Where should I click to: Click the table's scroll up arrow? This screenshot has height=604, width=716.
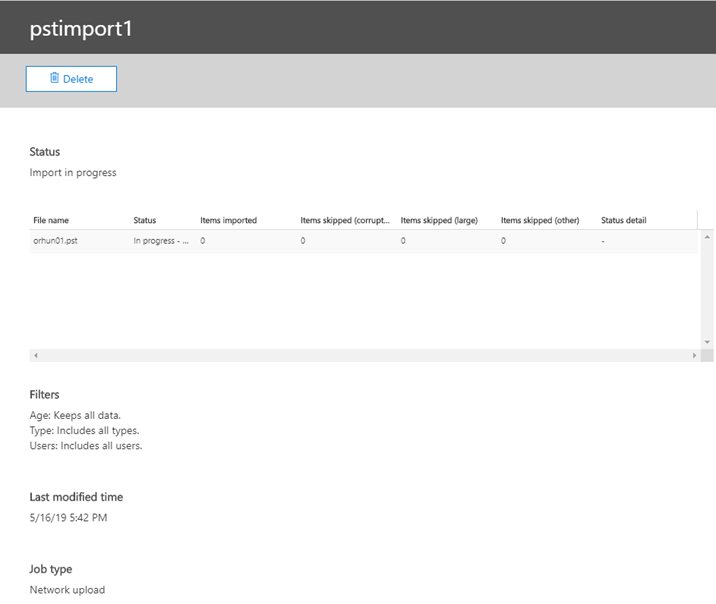[x=707, y=237]
